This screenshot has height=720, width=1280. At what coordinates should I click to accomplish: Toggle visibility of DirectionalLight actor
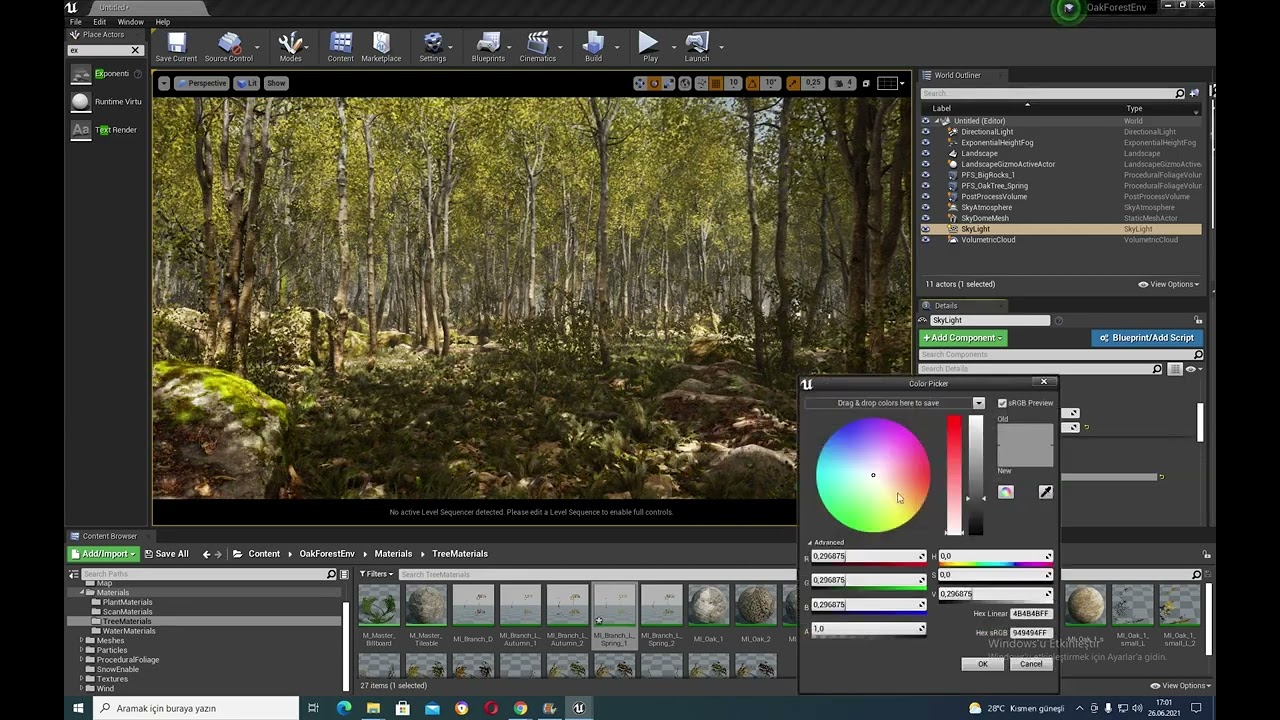925,132
